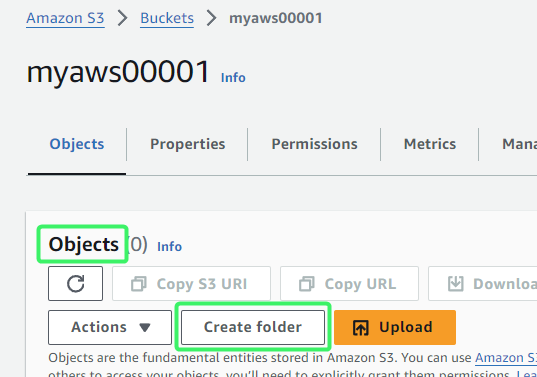Select the Objects tab
The image size is (537, 377).
[x=77, y=144]
